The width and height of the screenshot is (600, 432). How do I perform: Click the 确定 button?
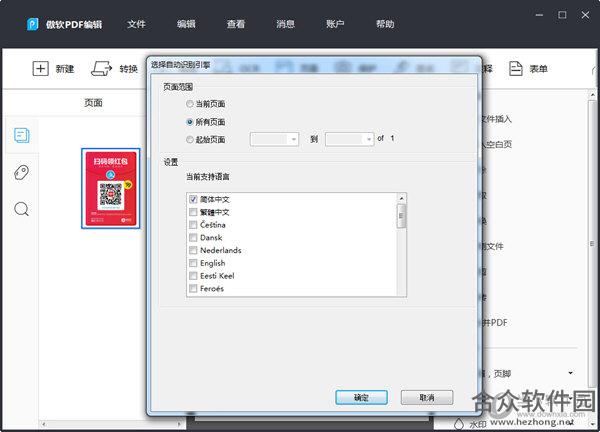(x=361, y=398)
